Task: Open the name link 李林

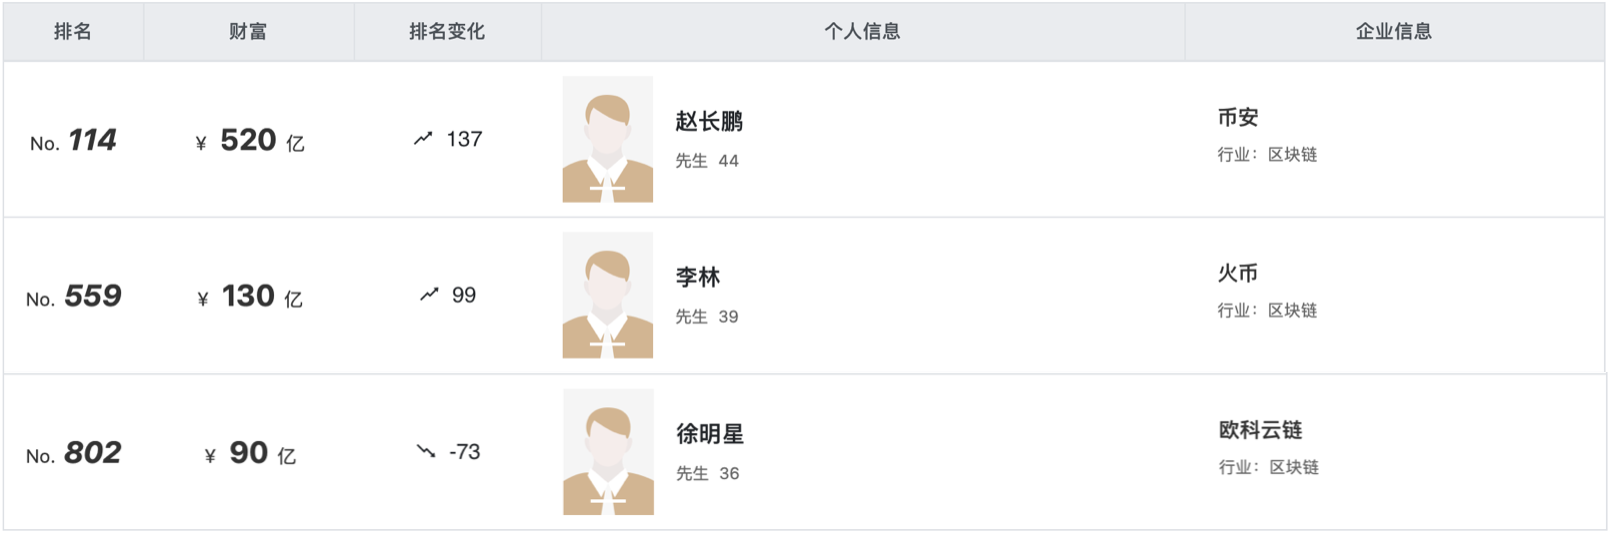Action: [x=698, y=278]
